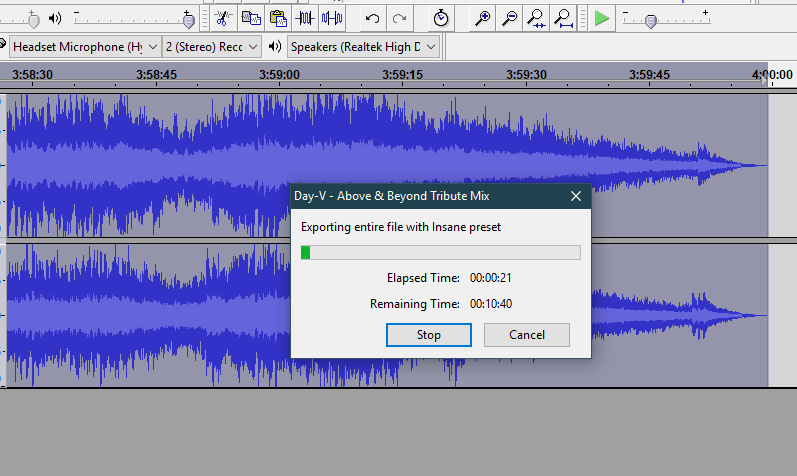Redo the last action
This screenshot has width=797, height=476.
(x=400, y=19)
